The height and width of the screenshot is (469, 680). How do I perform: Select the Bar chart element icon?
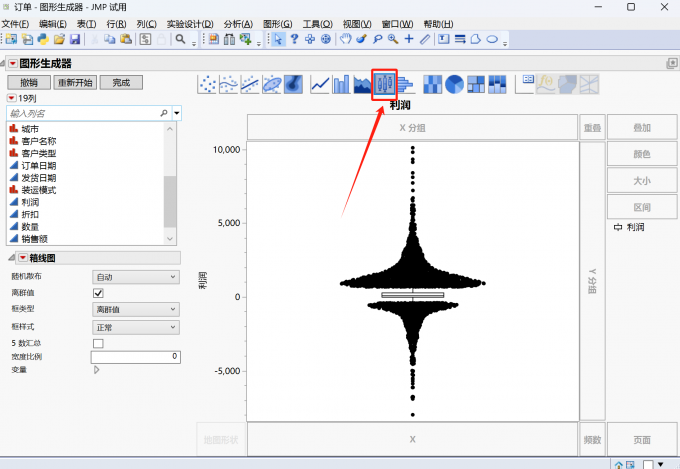click(x=341, y=84)
